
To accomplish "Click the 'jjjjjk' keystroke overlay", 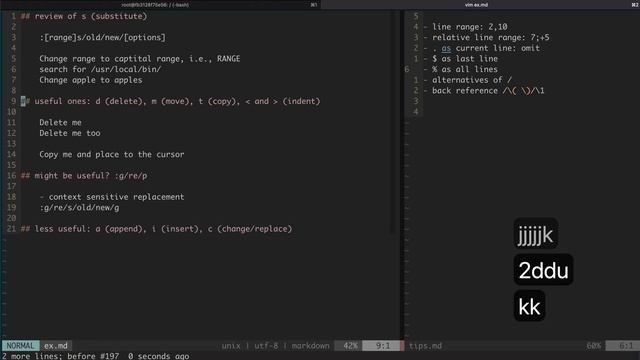I will click(535, 234).
